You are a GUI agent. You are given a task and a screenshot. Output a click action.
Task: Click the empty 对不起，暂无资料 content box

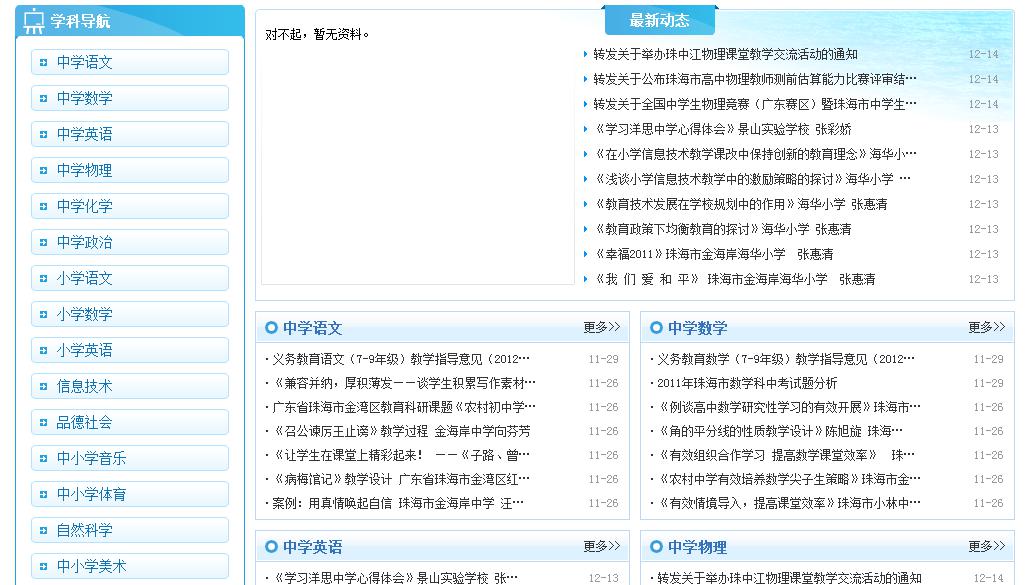point(417,160)
